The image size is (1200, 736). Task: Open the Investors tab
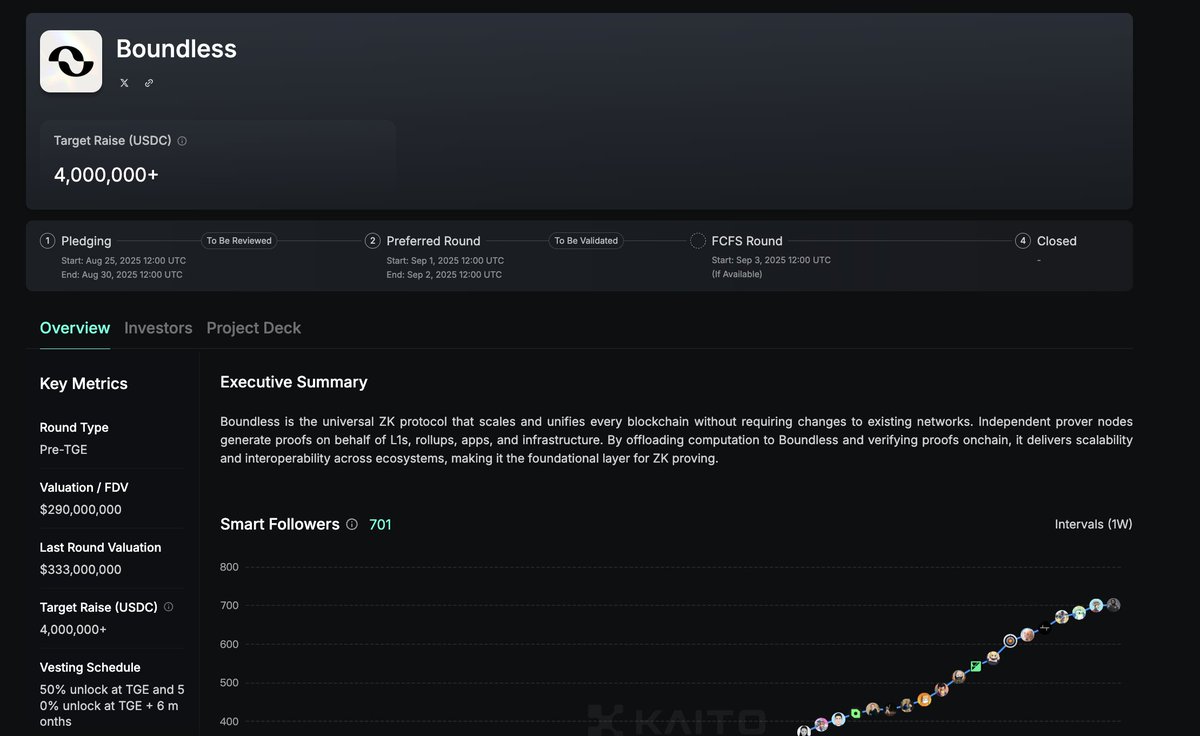pos(158,328)
